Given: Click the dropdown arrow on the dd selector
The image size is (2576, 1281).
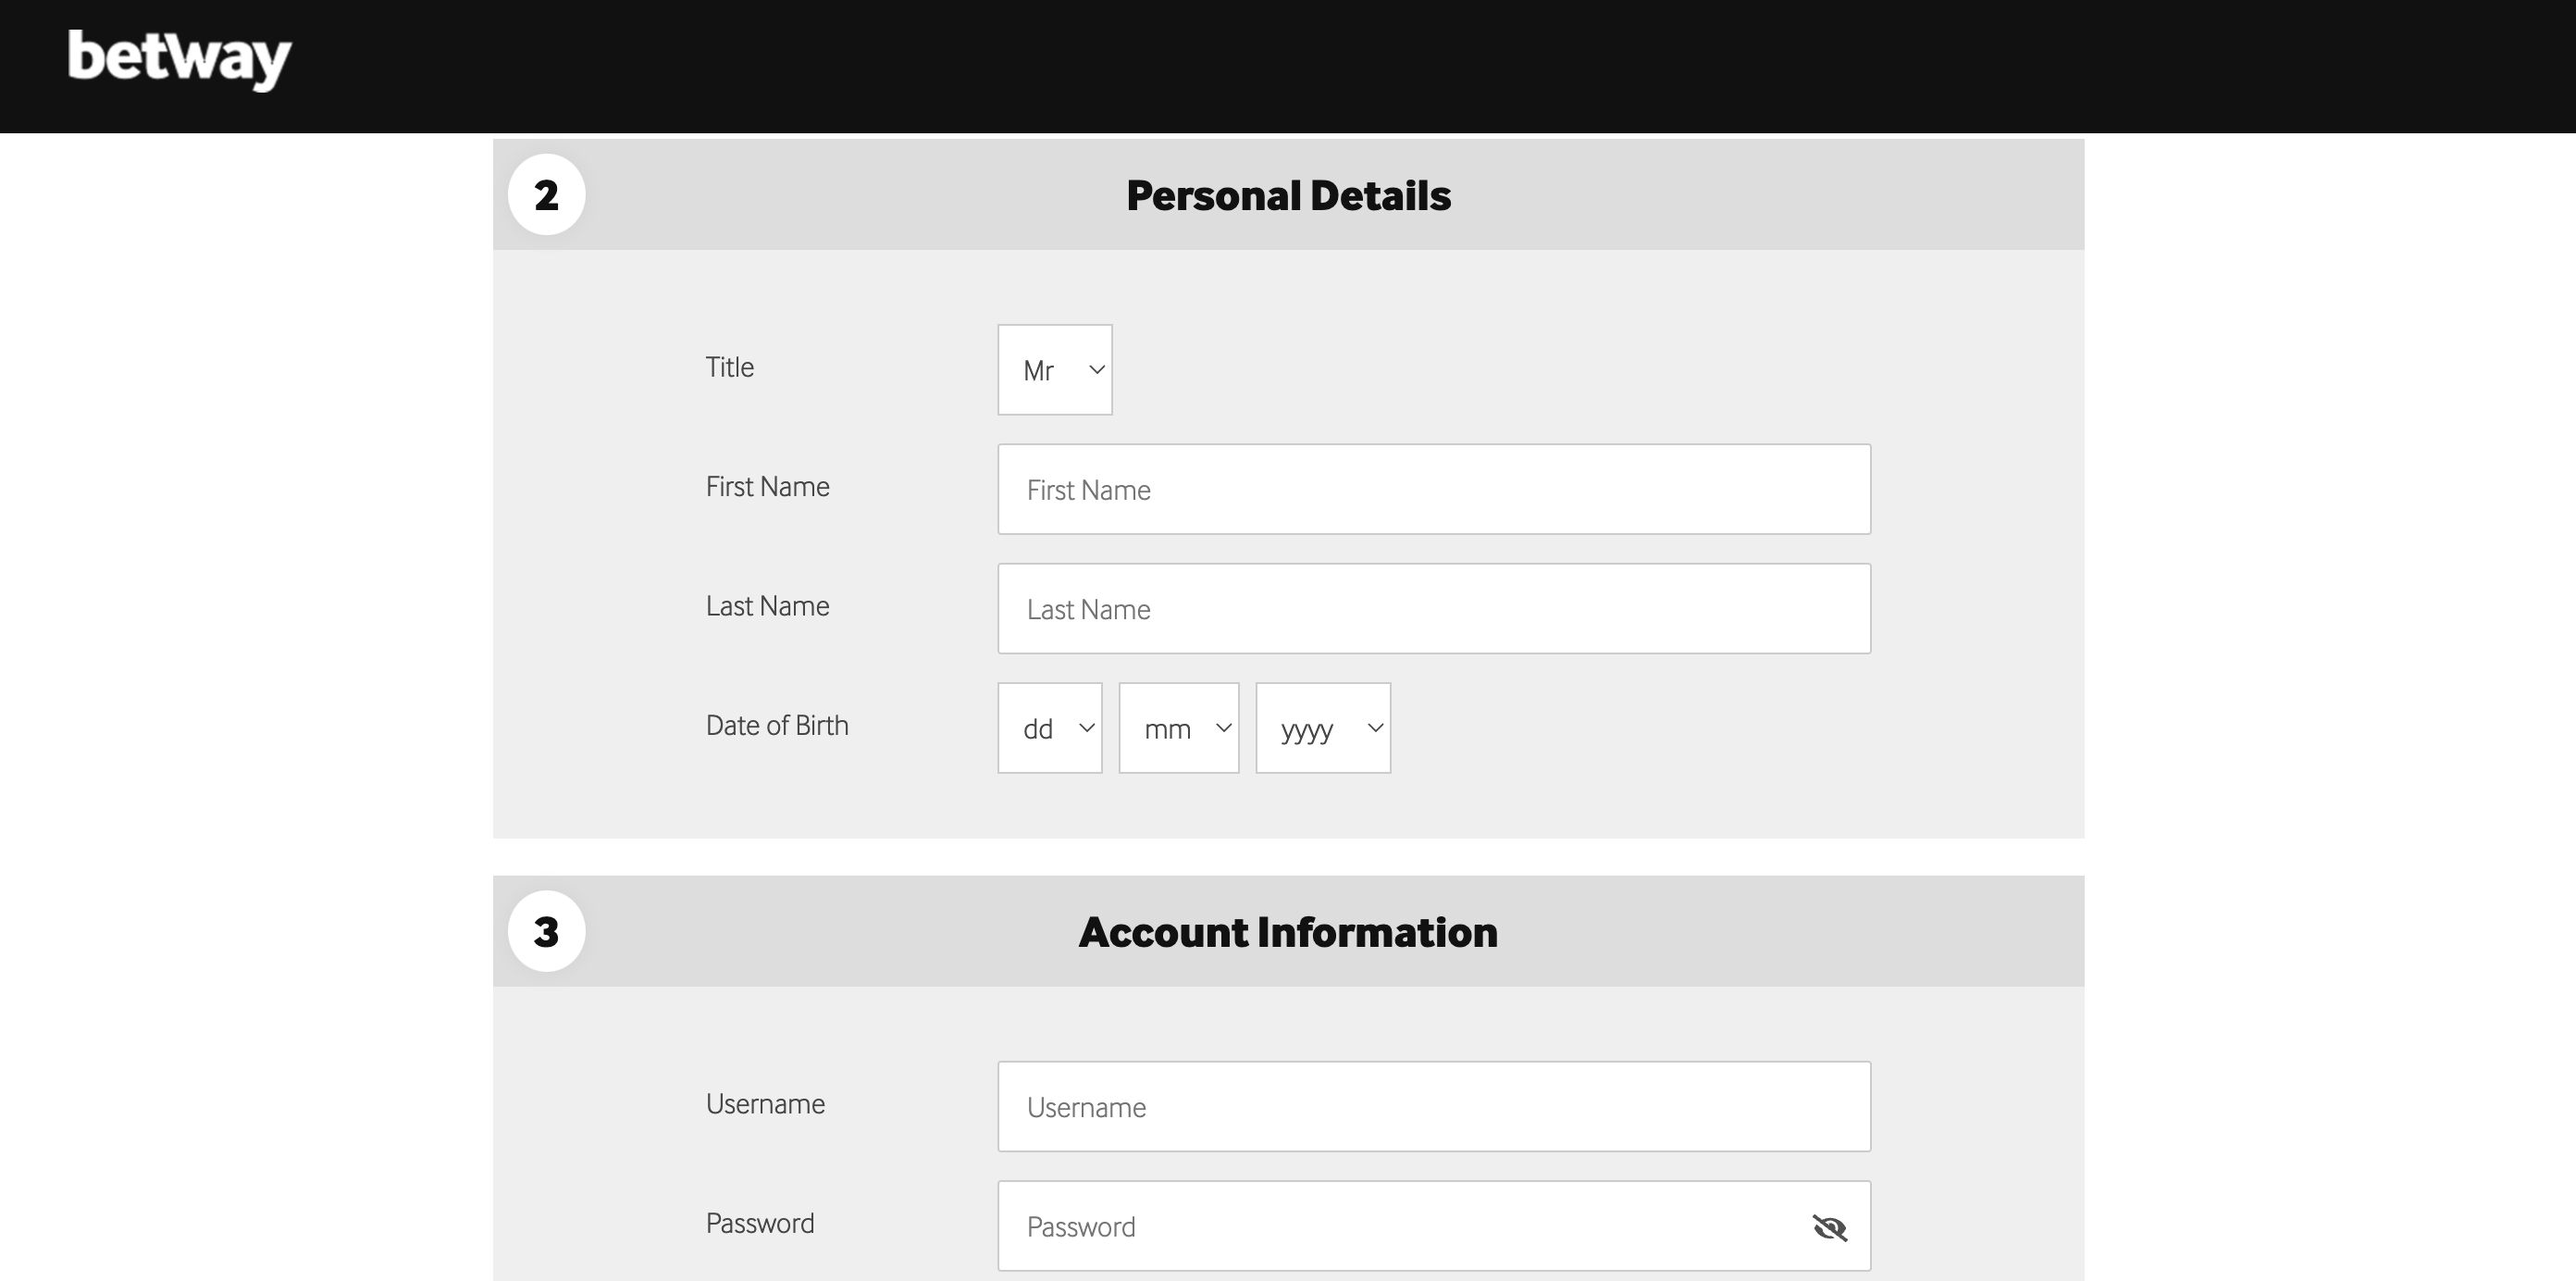Looking at the screenshot, I should (x=1086, y=729).
